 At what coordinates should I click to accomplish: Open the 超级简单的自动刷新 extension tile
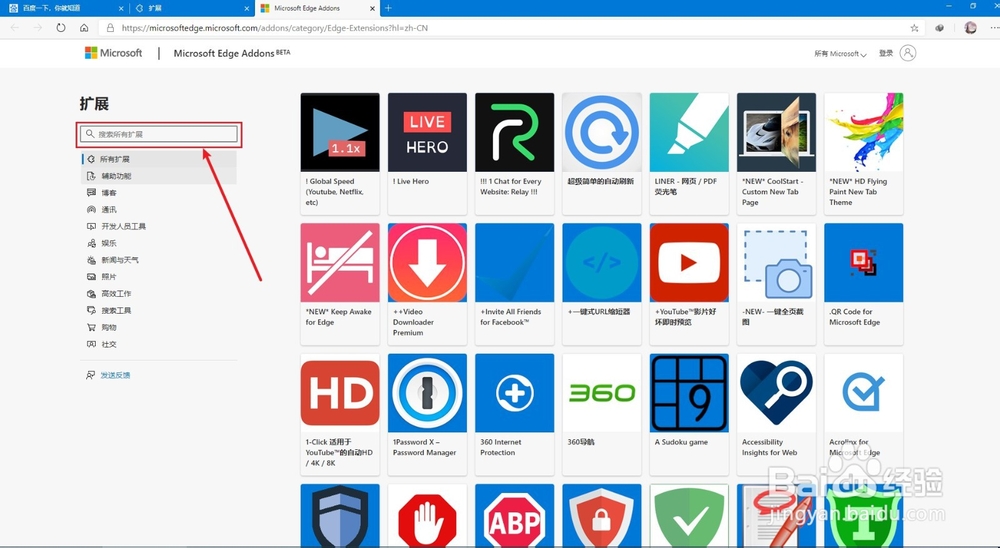(x=602, y=153)
